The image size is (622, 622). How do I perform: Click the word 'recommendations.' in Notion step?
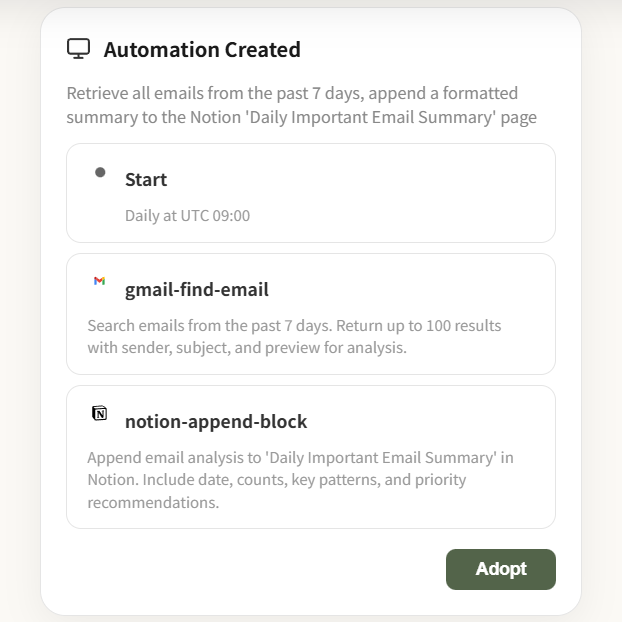(x=153, y=501)
